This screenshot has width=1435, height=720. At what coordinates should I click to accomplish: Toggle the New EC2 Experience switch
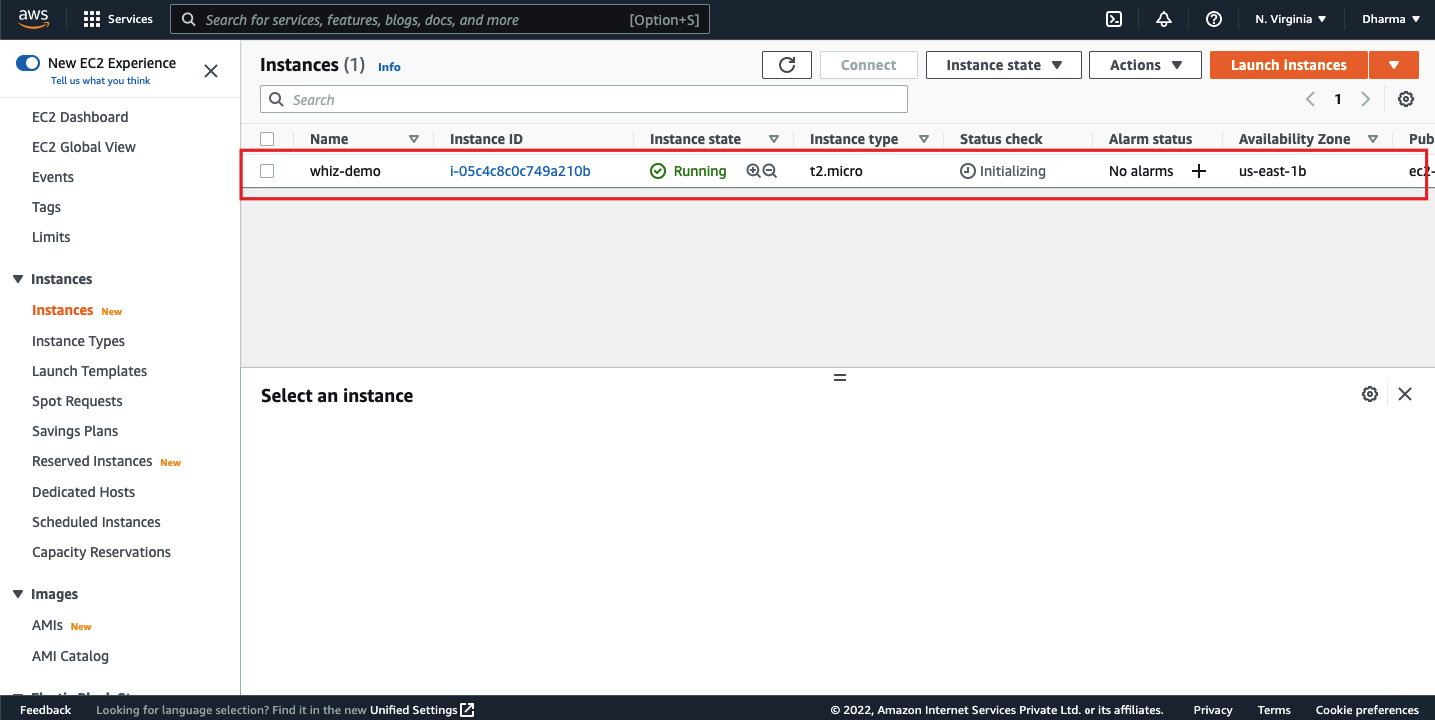tap(28, 63)
